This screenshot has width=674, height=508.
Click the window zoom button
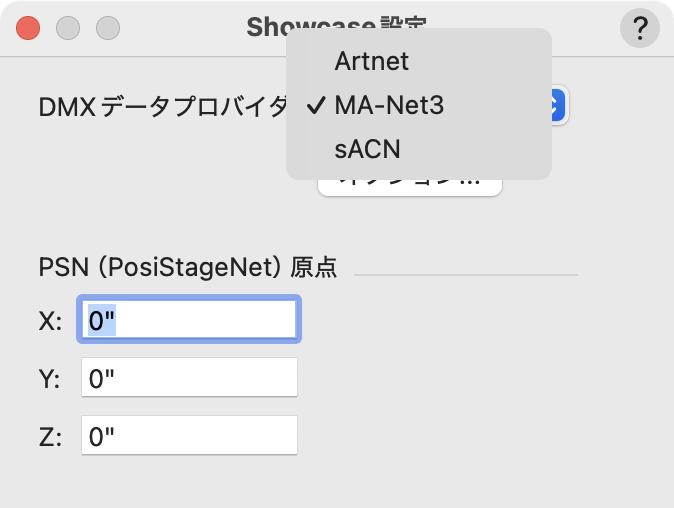[x=108, y=28]
